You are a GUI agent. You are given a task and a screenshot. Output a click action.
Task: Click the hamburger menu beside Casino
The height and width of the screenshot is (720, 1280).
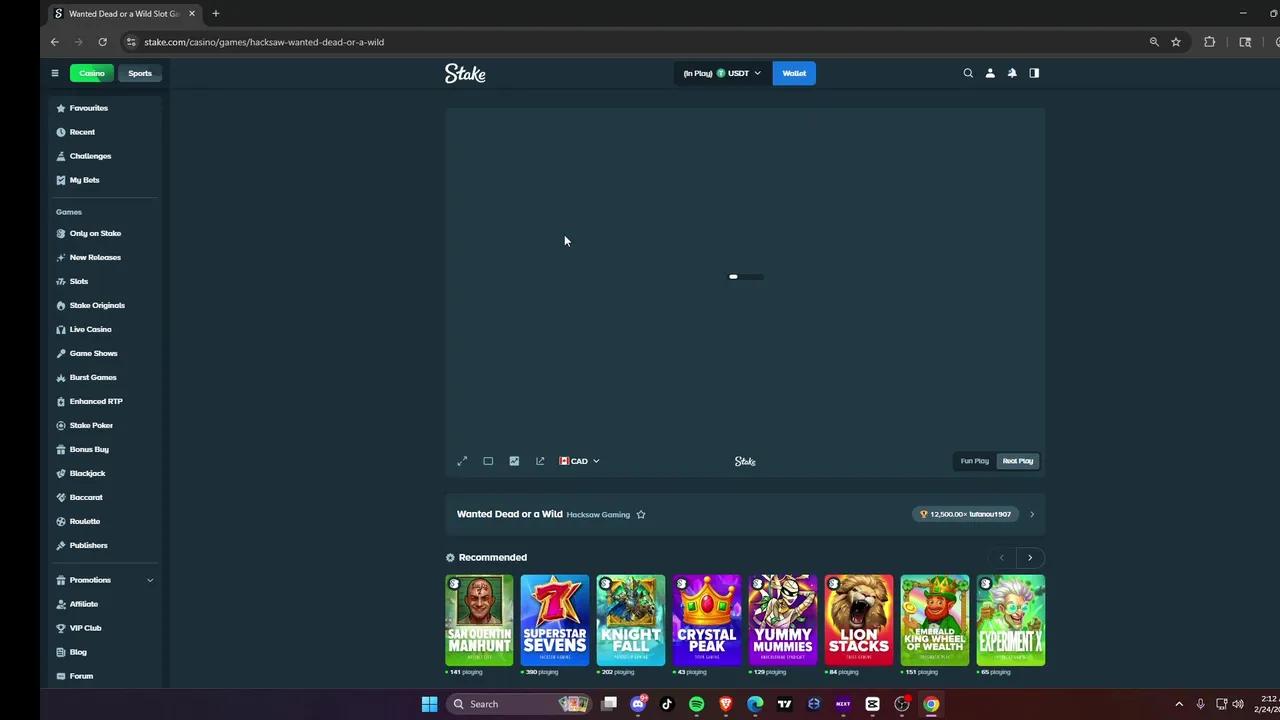(55, 73)
